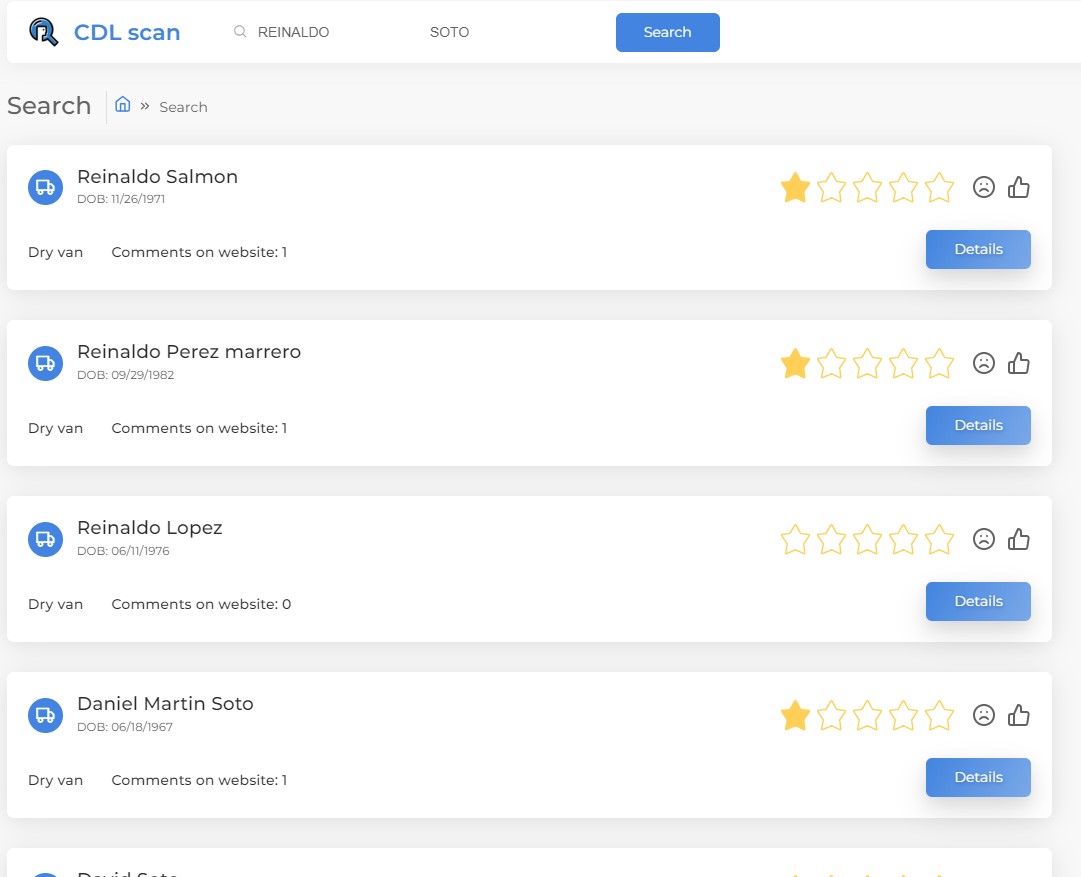Screen dimensions: 1081x877
Task: Click truck icon beside Reinaldo Salmon
Action: click(45, 187)
